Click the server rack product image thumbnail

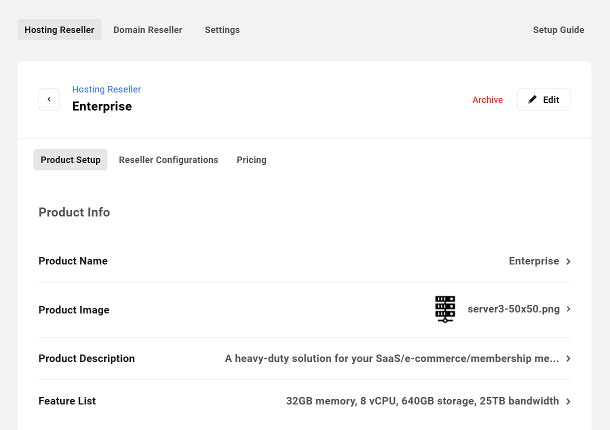(x=445, y=309)
